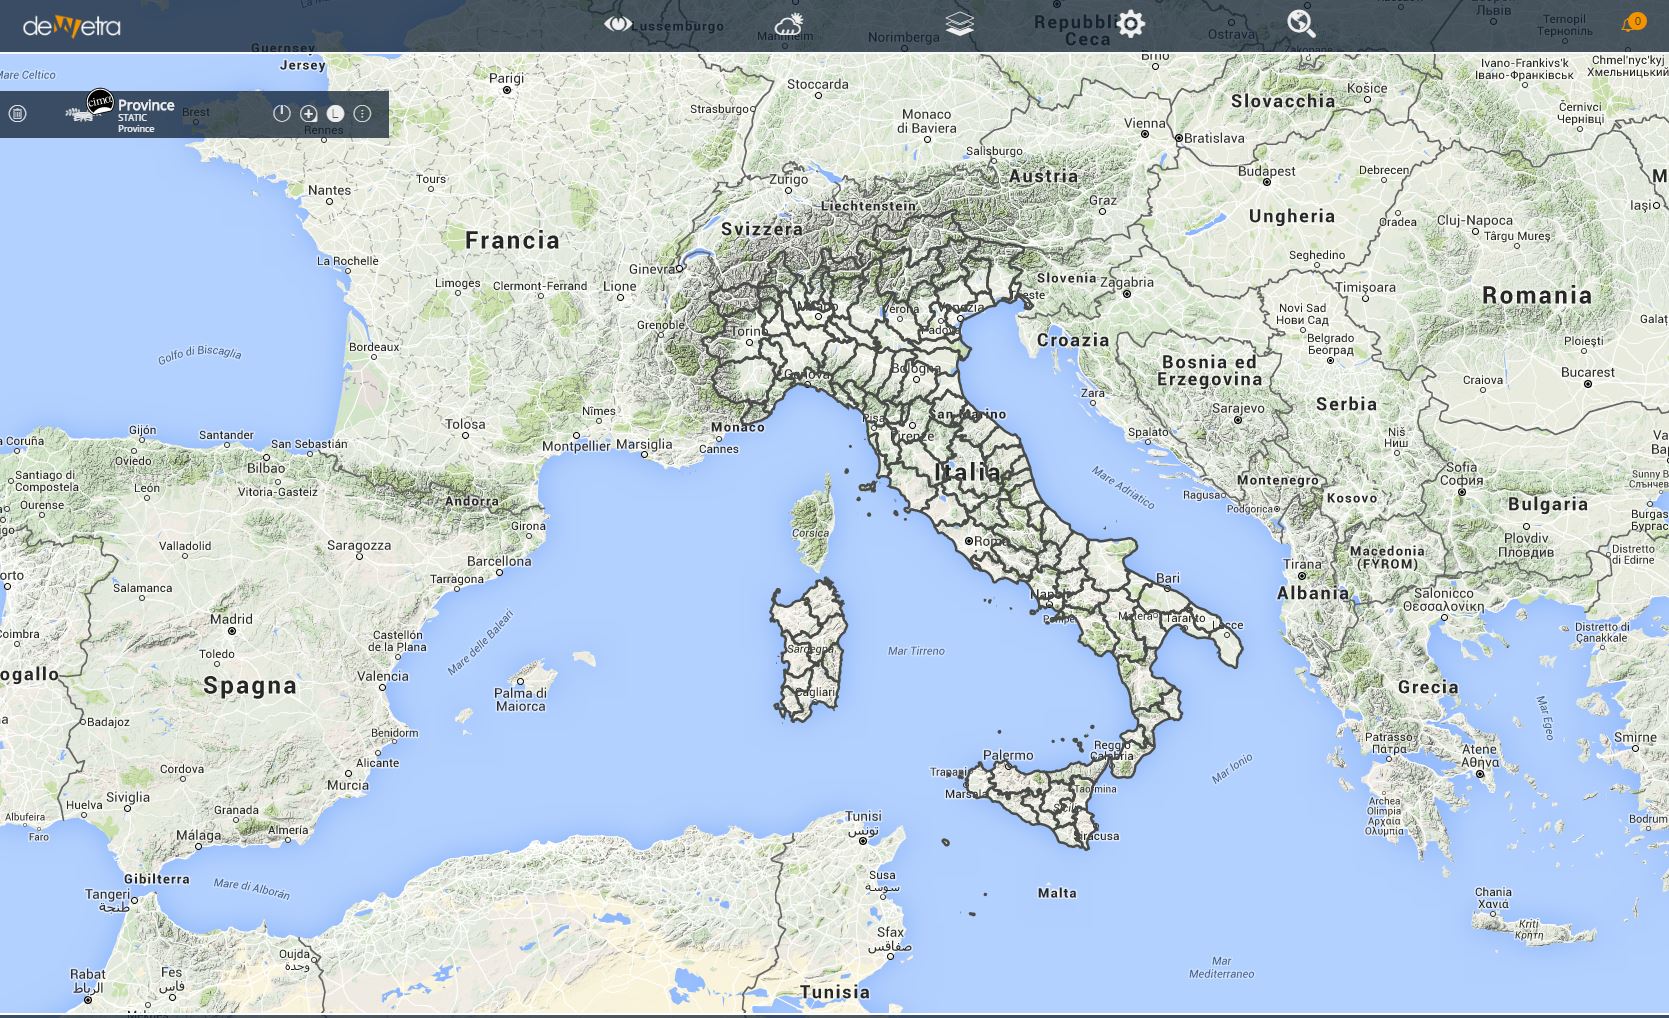Click the Gibilterra label
1669x1018 pixels.
click(158, 879)
